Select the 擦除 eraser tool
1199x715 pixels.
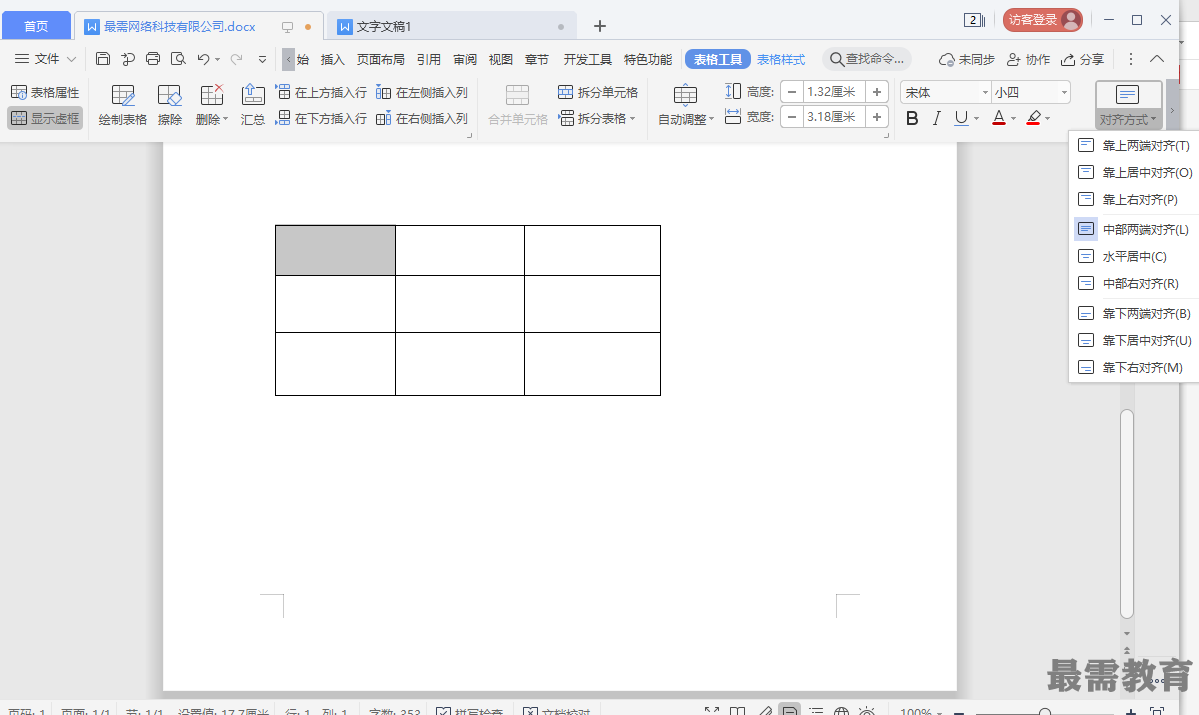pos(169,105)
